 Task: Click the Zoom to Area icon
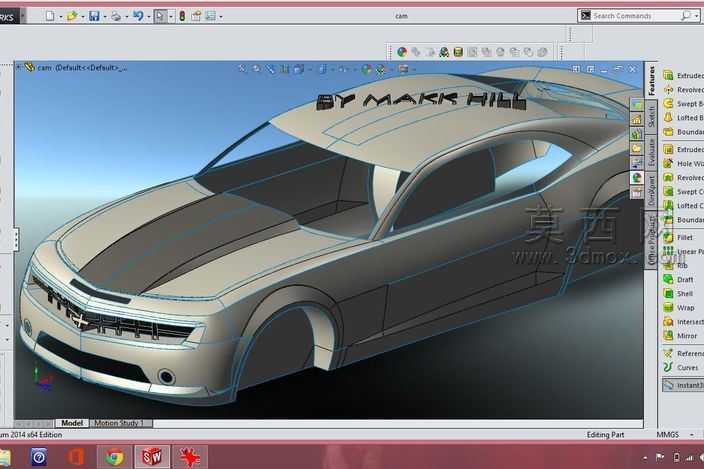[256, 69]
